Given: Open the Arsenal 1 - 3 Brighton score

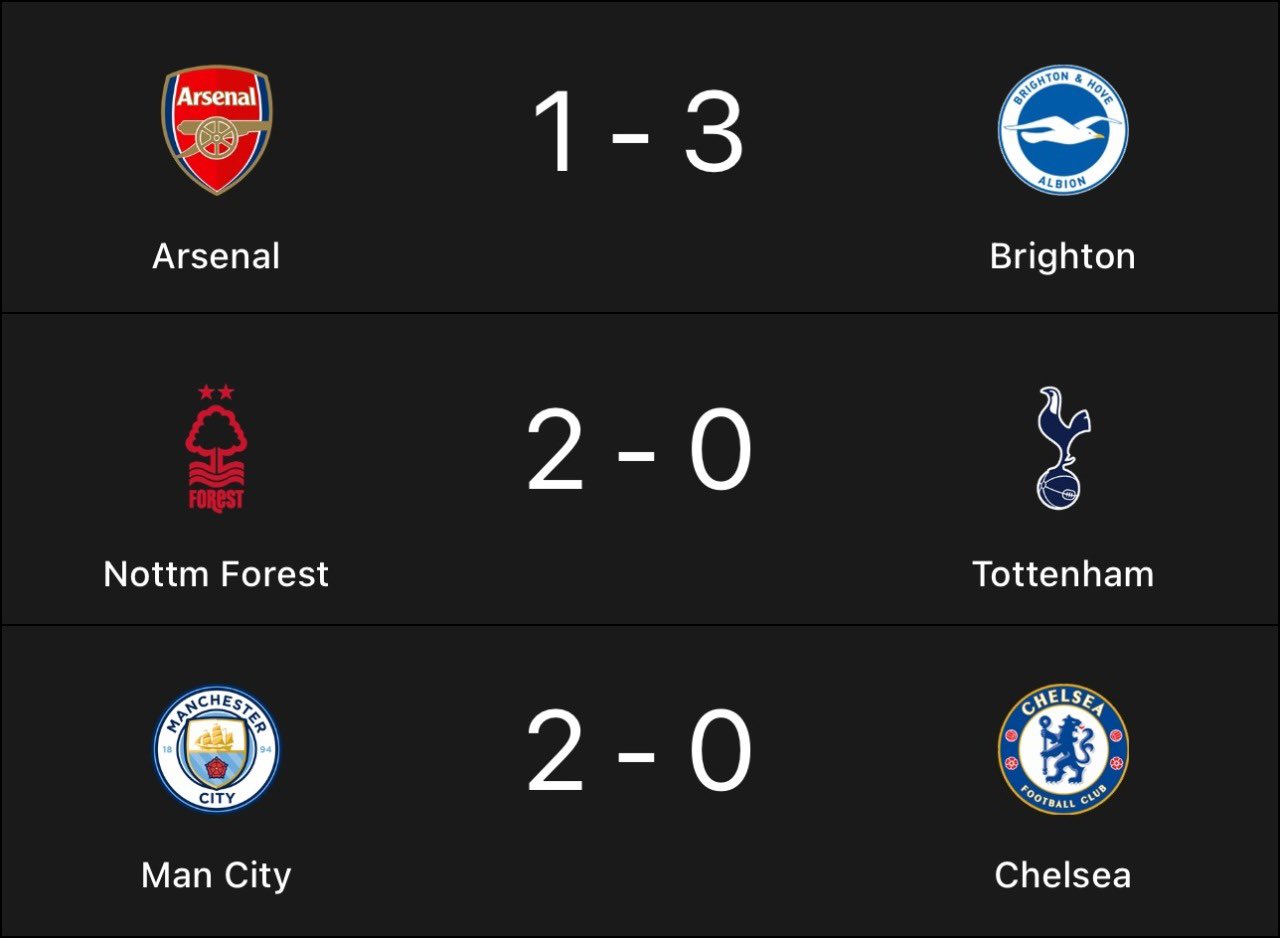Looking at the screenshot, I should [x=639, y=132].
